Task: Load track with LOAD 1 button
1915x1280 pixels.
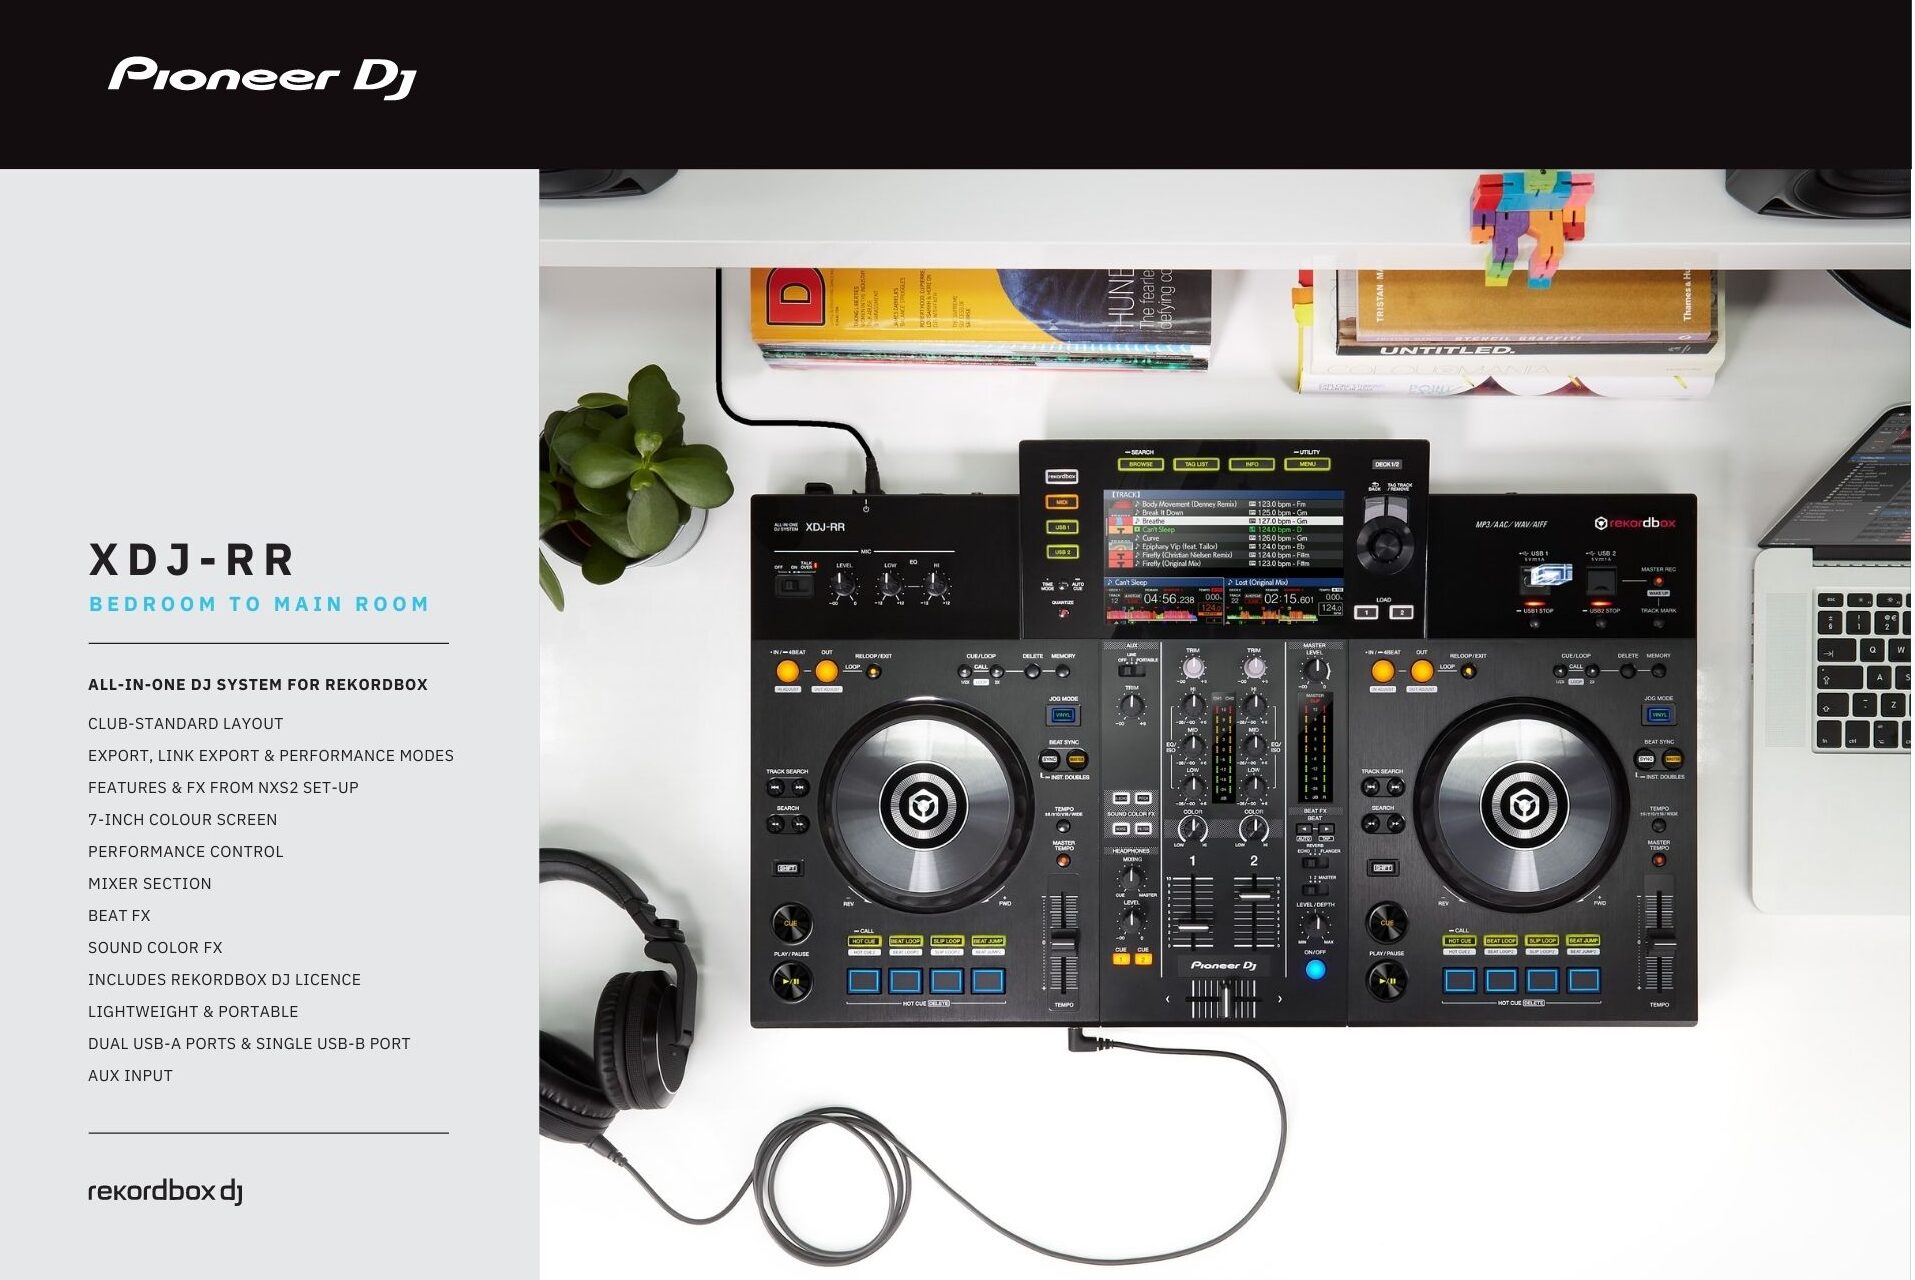Action: pos(1366,612)
